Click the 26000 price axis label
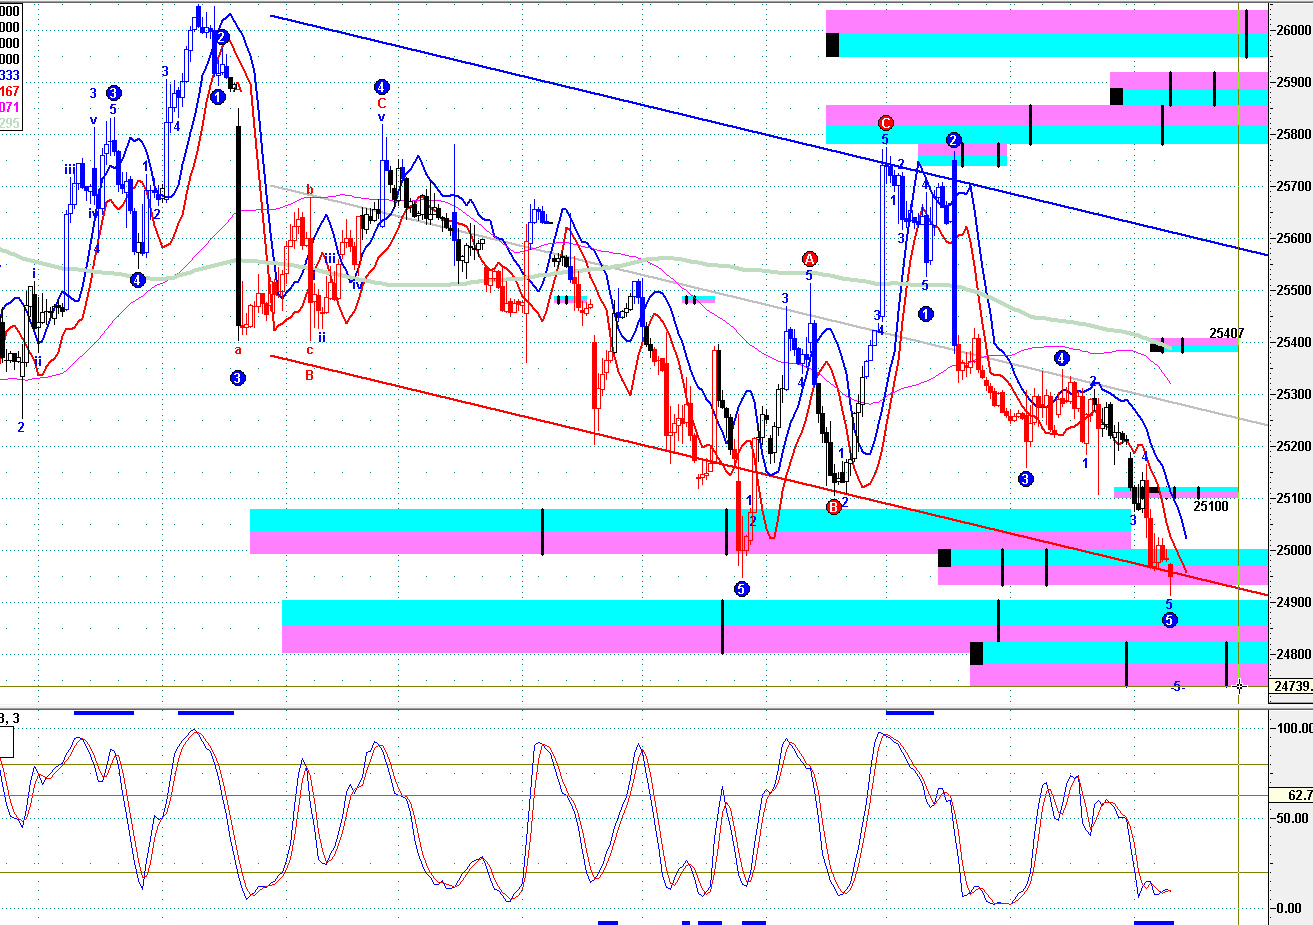Image resolution: width=1313 pixels, height=925 pixels. click(x=1292, y=30)
